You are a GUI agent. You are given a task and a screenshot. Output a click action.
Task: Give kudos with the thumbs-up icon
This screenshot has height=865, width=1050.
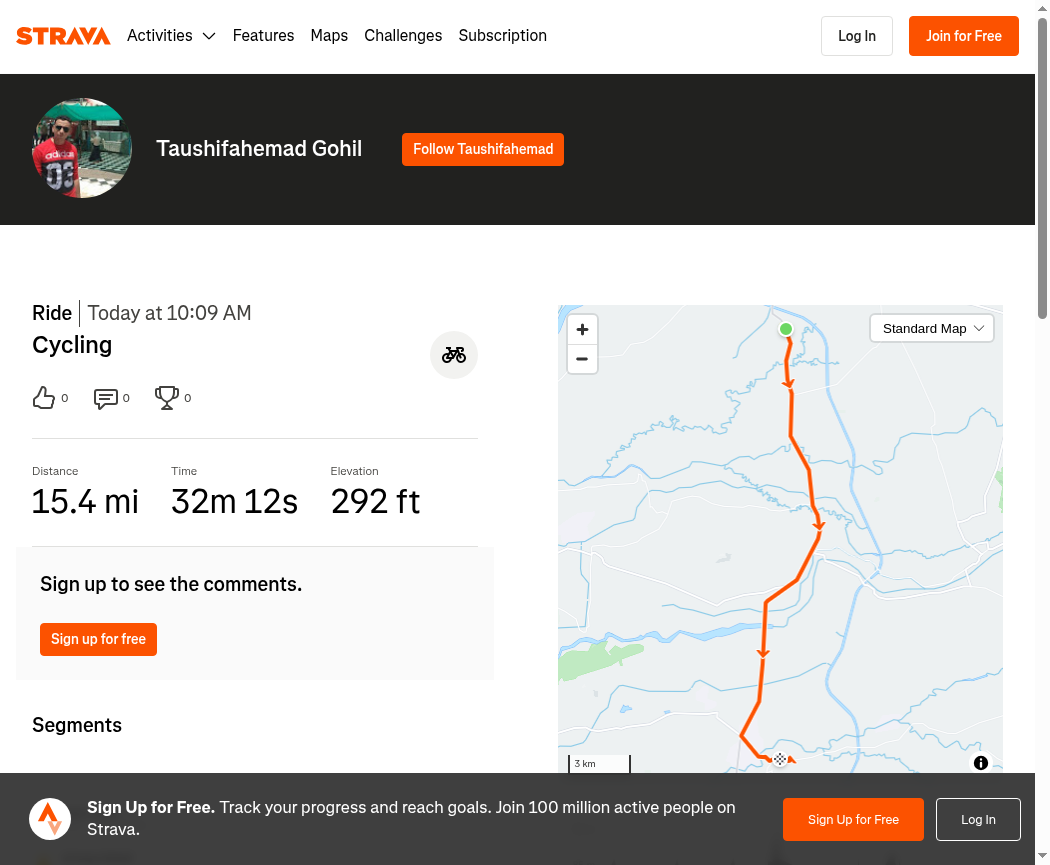point(44,398)
